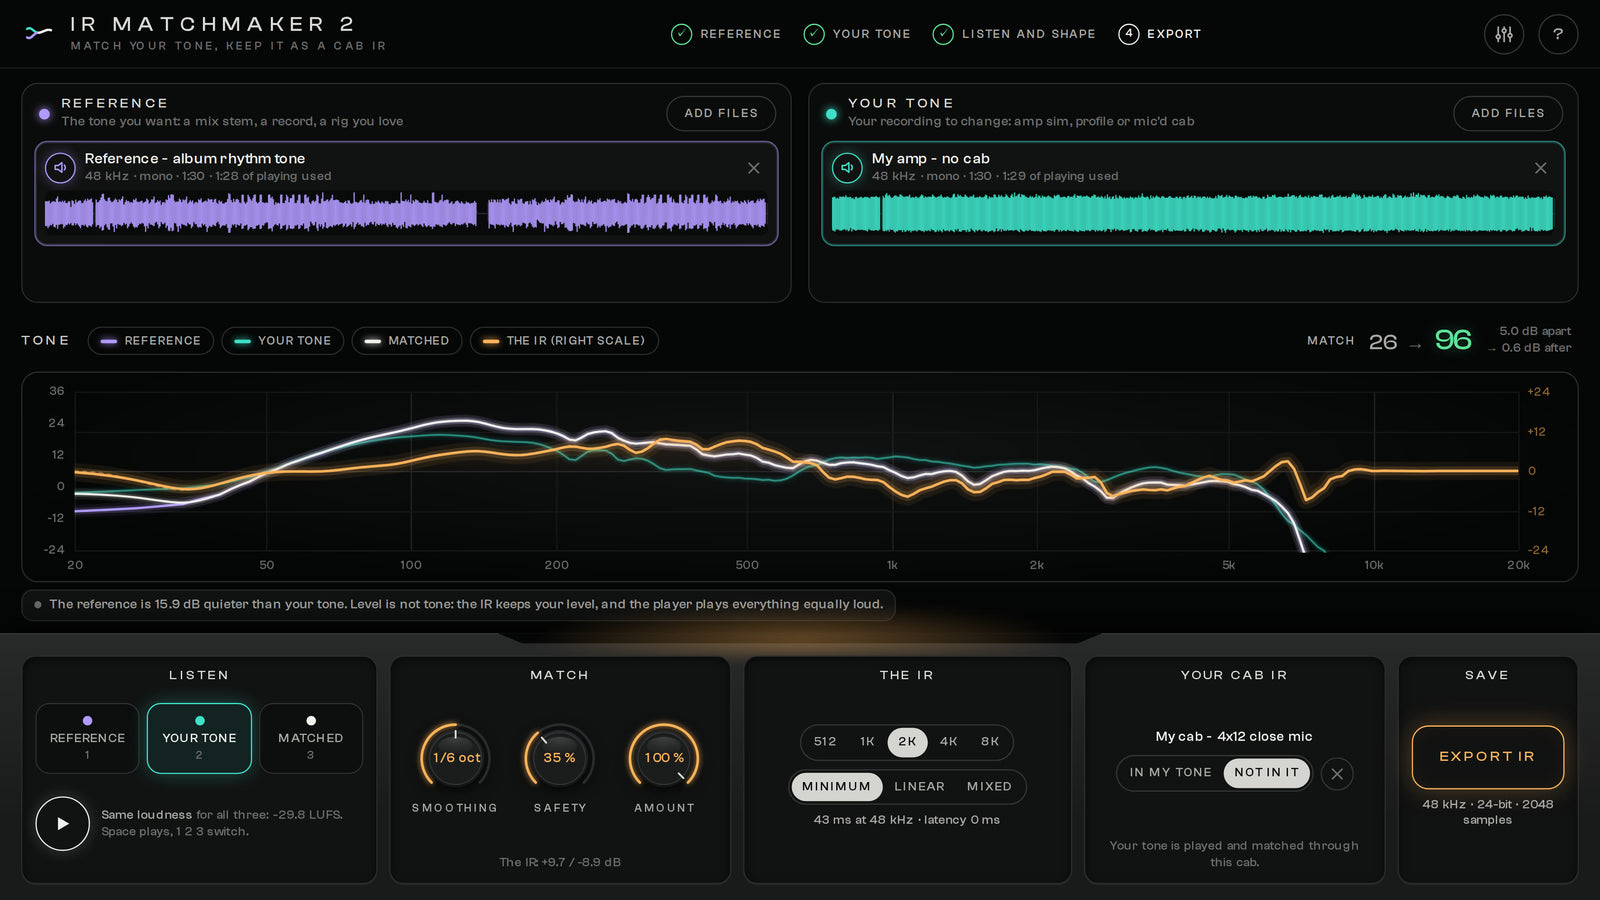Click the 'My cab - 4x12 close mic' name
Image resolution: width=1600 pixels, height=900 pixels.
coord(1234,737)
